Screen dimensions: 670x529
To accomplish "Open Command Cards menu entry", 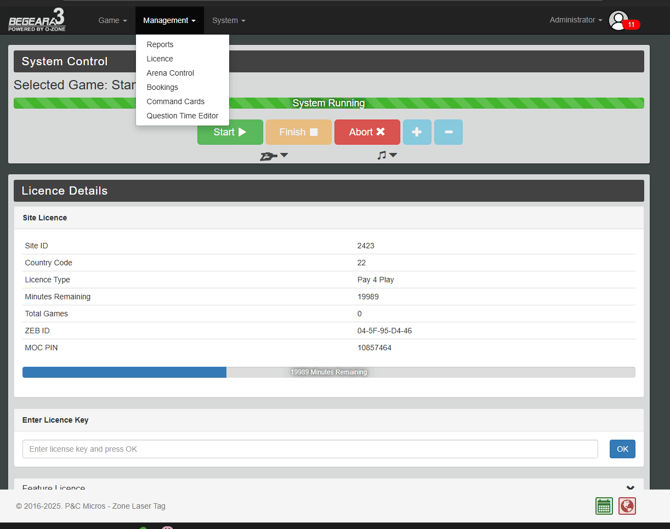I will click(x=175, y=101).
